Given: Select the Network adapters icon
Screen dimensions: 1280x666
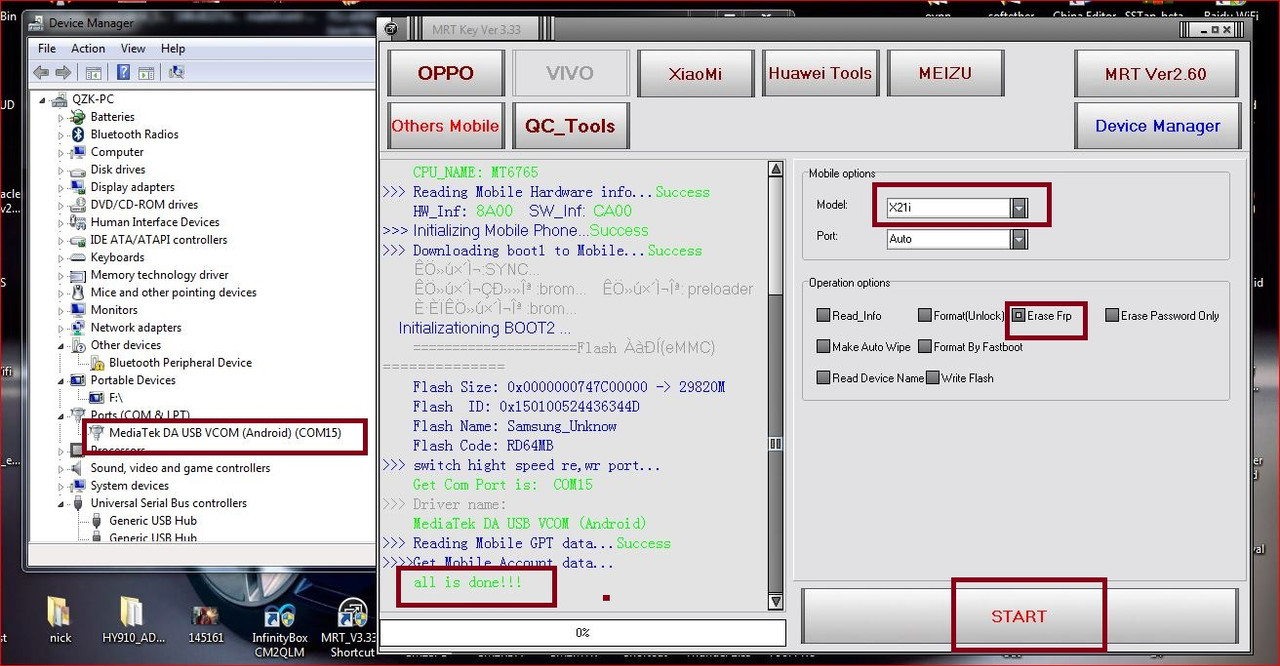Looking at the screenshot, I should (78, 327).
